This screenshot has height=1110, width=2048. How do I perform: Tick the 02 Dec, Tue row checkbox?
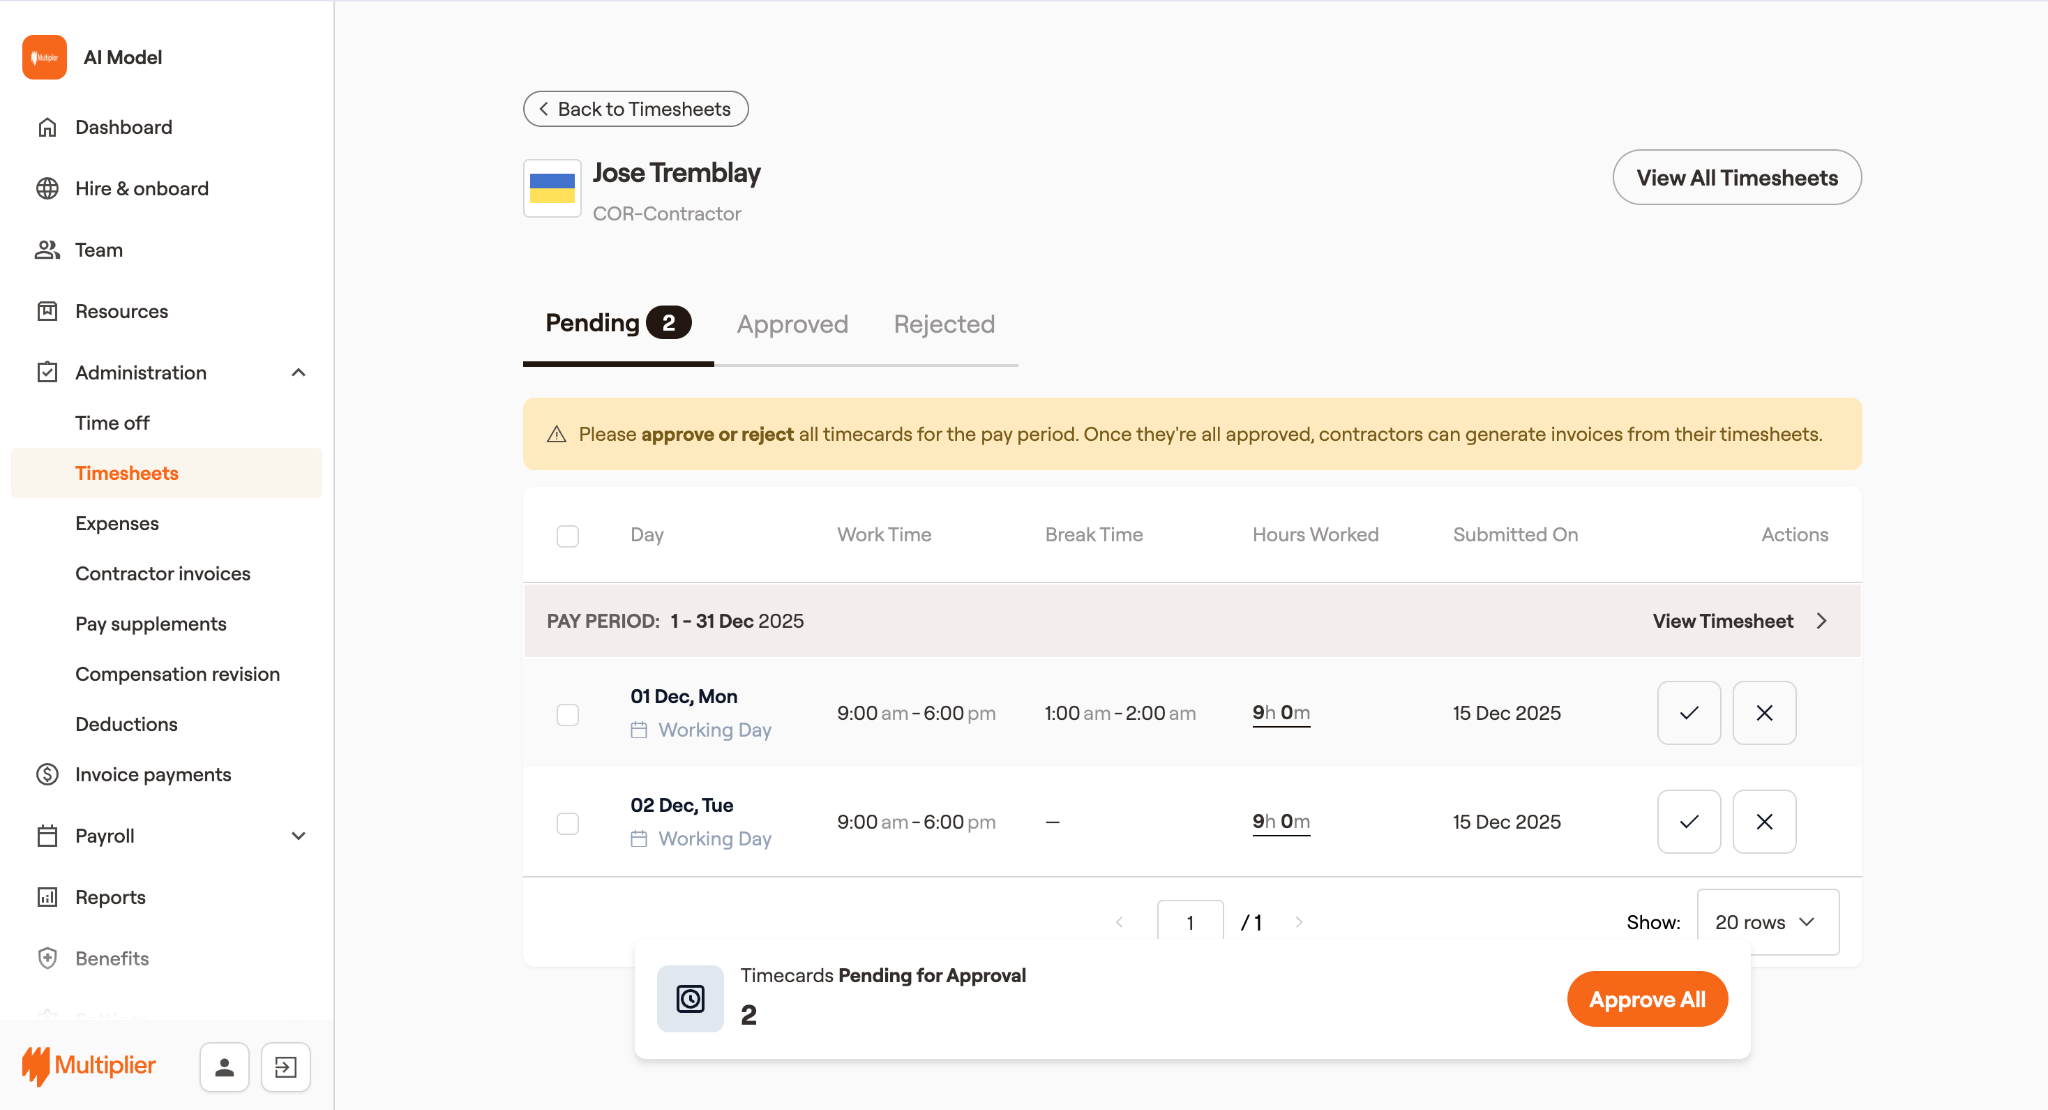(x=568, y=823)
